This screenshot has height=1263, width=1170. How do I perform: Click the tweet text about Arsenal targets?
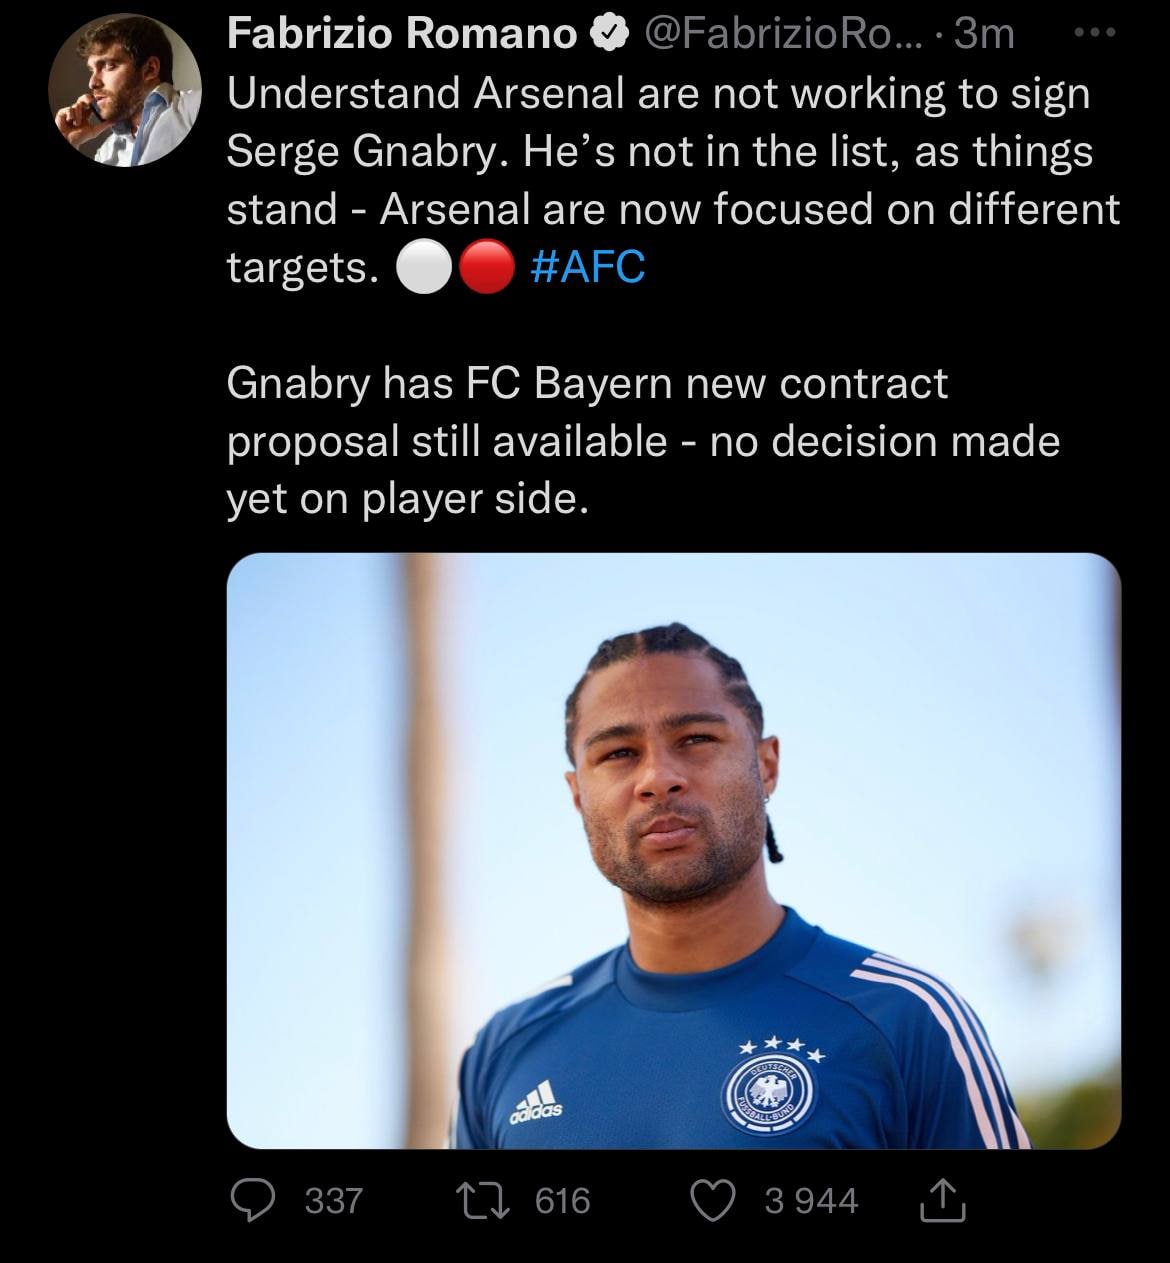660,152
